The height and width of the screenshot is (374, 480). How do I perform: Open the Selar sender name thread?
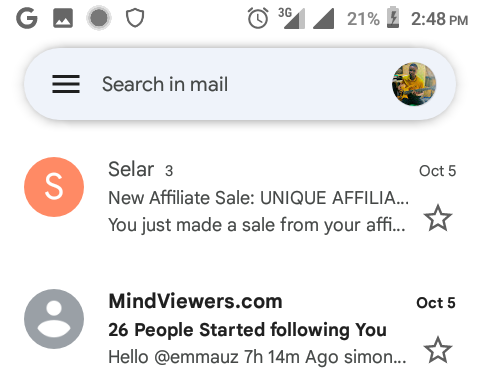click(131, 169)
